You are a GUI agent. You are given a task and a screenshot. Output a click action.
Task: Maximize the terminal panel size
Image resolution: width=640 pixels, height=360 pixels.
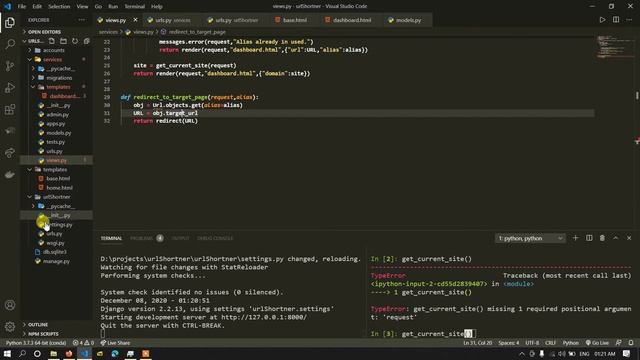point(616,238)
